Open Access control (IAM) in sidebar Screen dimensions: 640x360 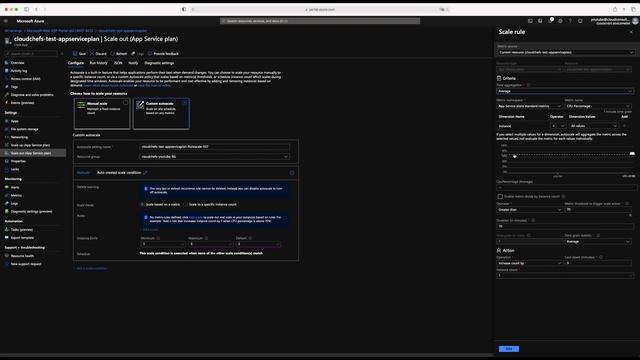pyautogui.click(x=25, y=79)
